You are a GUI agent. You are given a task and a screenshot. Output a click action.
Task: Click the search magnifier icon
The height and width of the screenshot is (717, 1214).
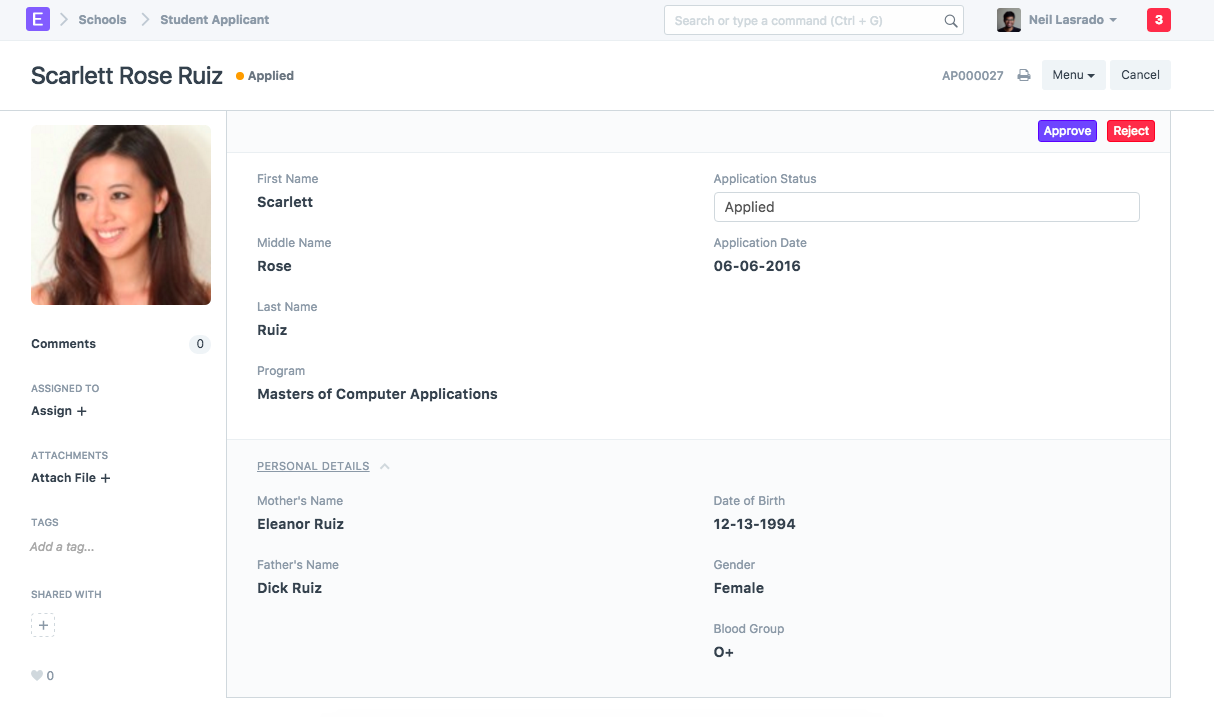pos(950,20)
